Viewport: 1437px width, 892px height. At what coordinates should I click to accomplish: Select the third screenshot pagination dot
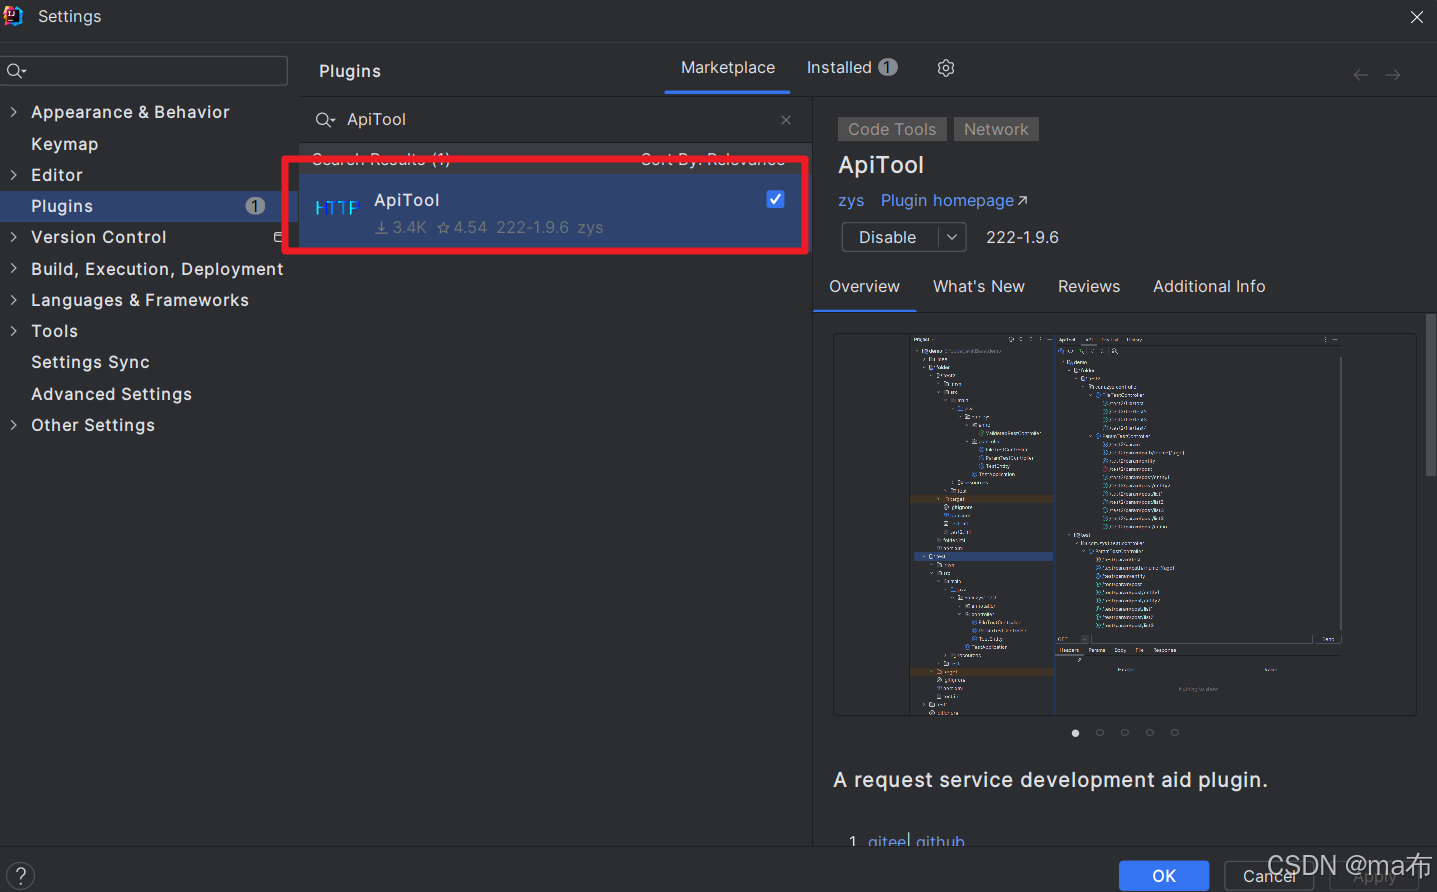click(x=1125, y=733)
